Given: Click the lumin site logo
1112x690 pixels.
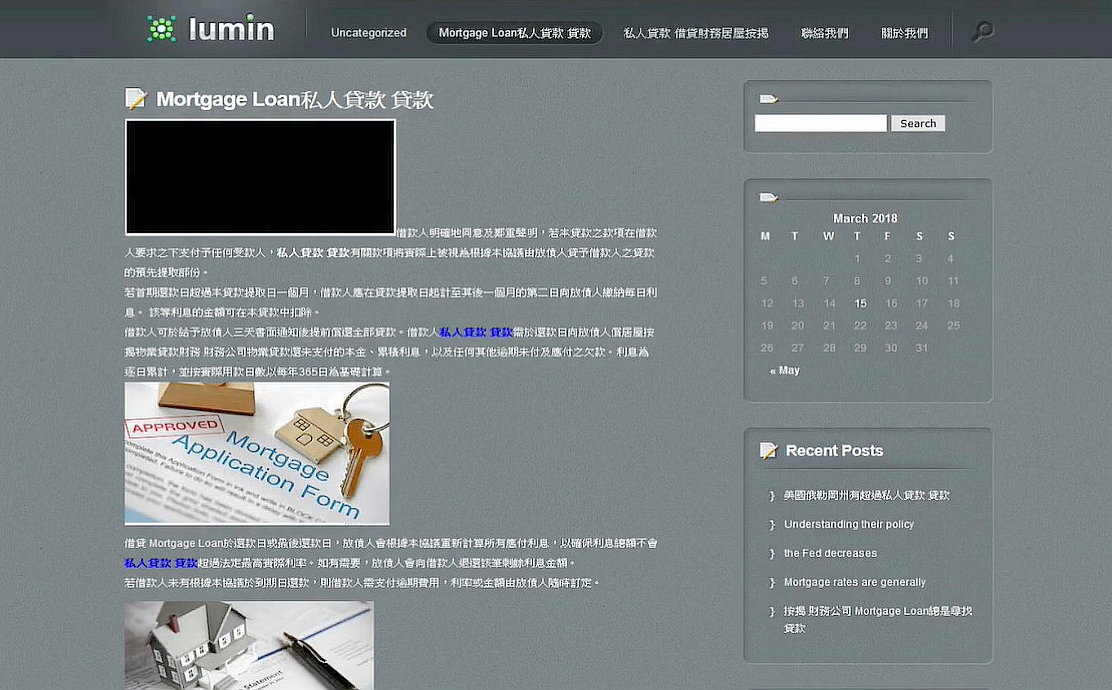Looking at the screenshot, I should (x=211, y=29).
